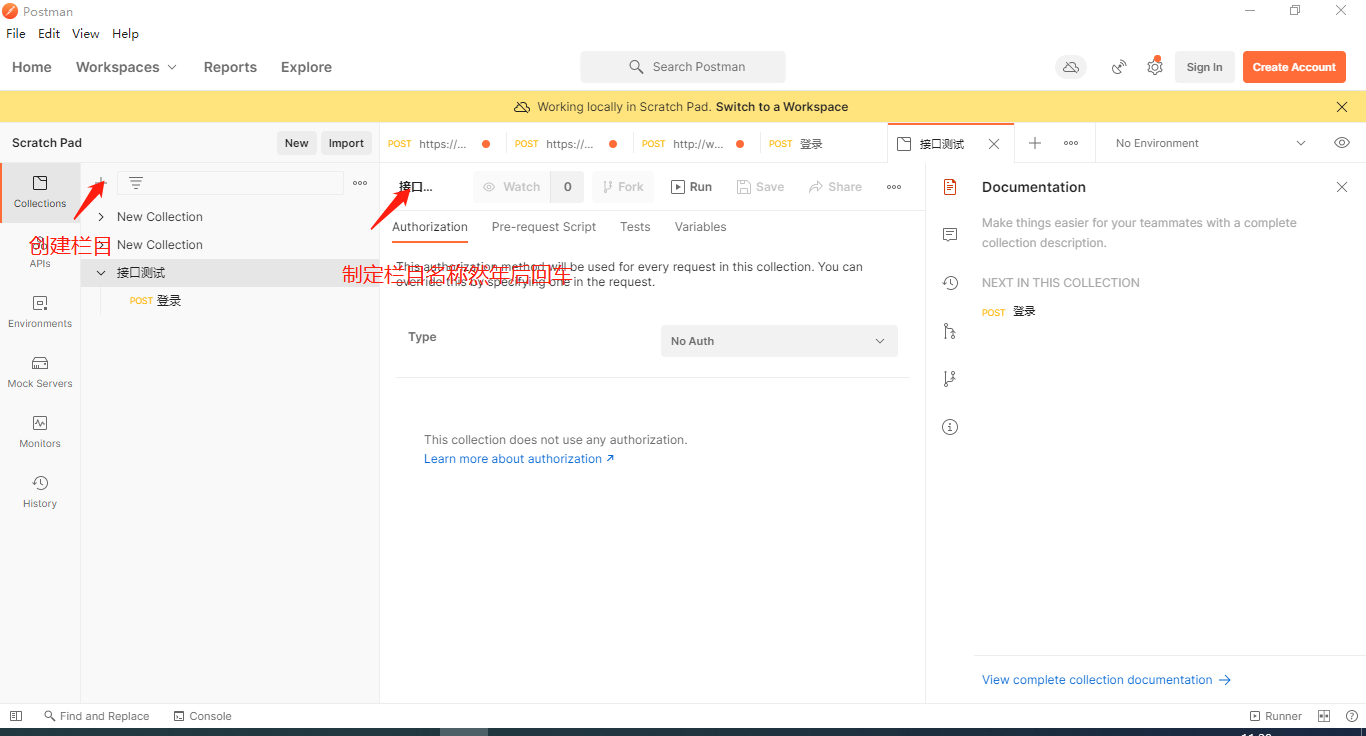Close the Documentation panel
The width and height of the screenshot is (1366, 736).
[x=1342, y=187]
